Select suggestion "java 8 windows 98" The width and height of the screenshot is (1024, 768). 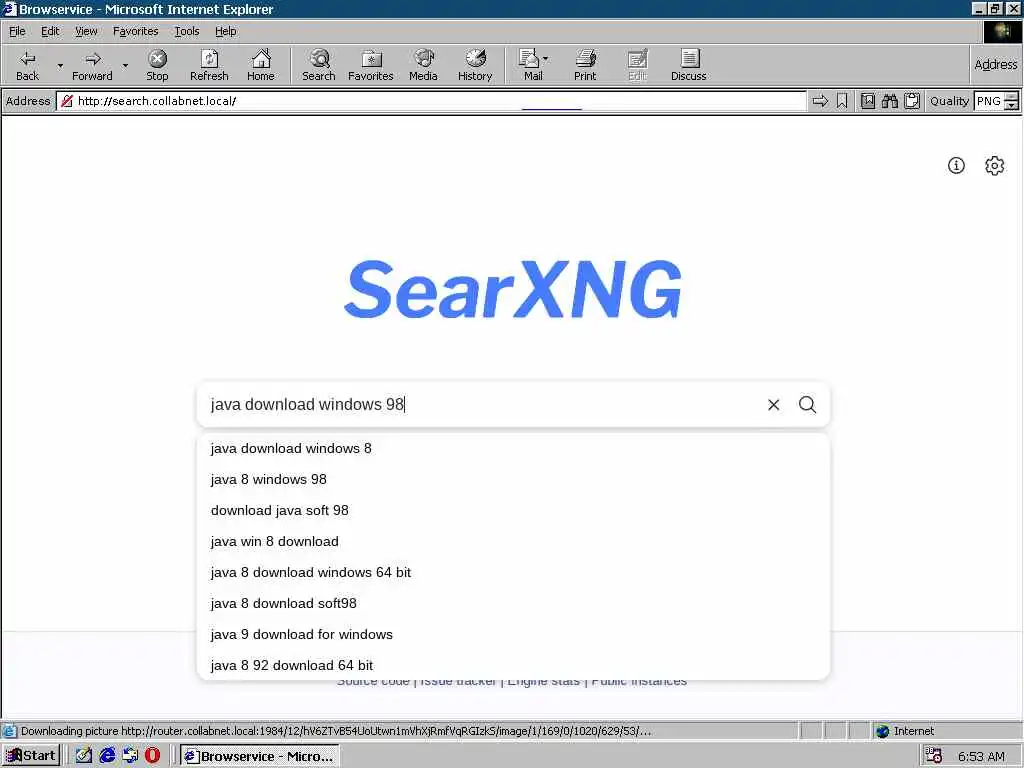[513, 479]
